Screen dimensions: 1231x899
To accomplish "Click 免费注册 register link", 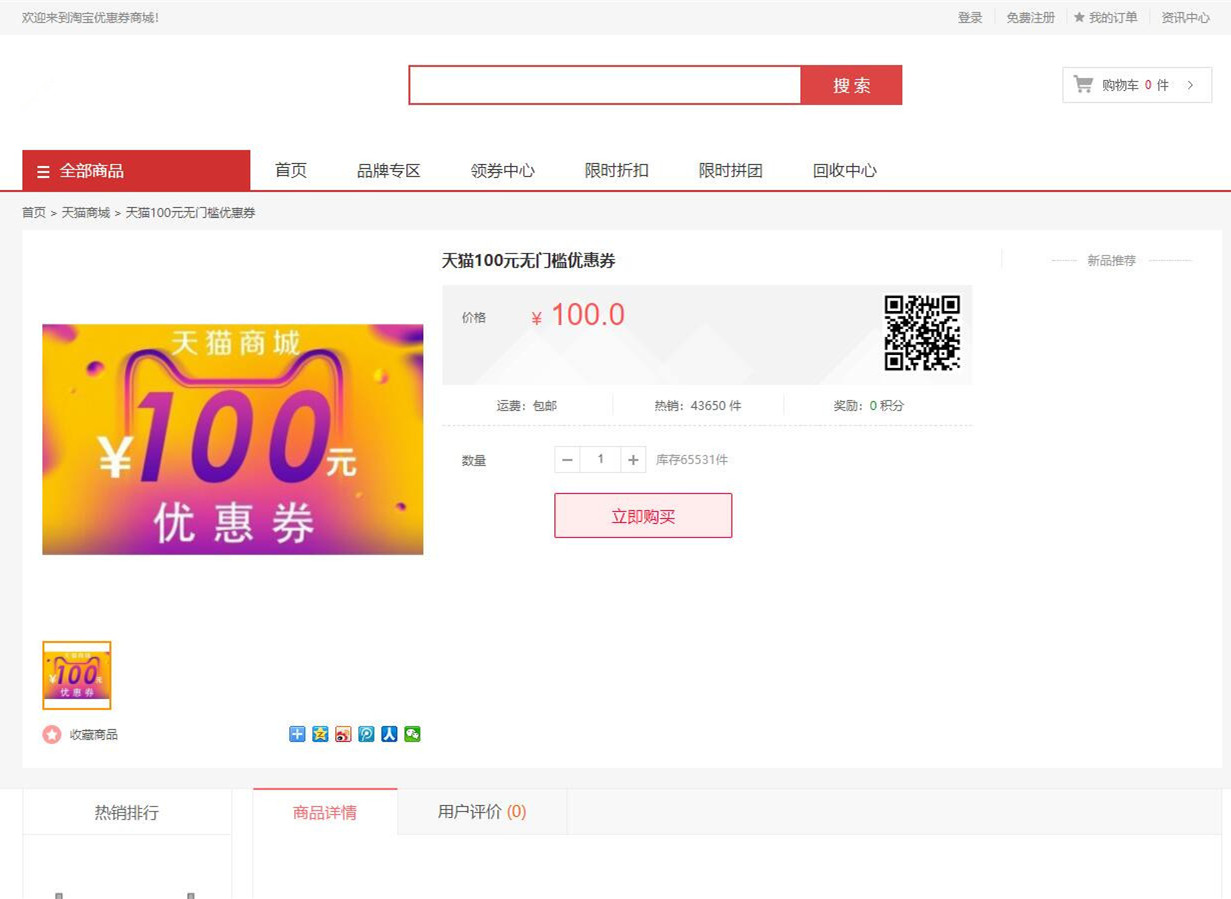I will pyautogui.click(x=1030, y=17).
